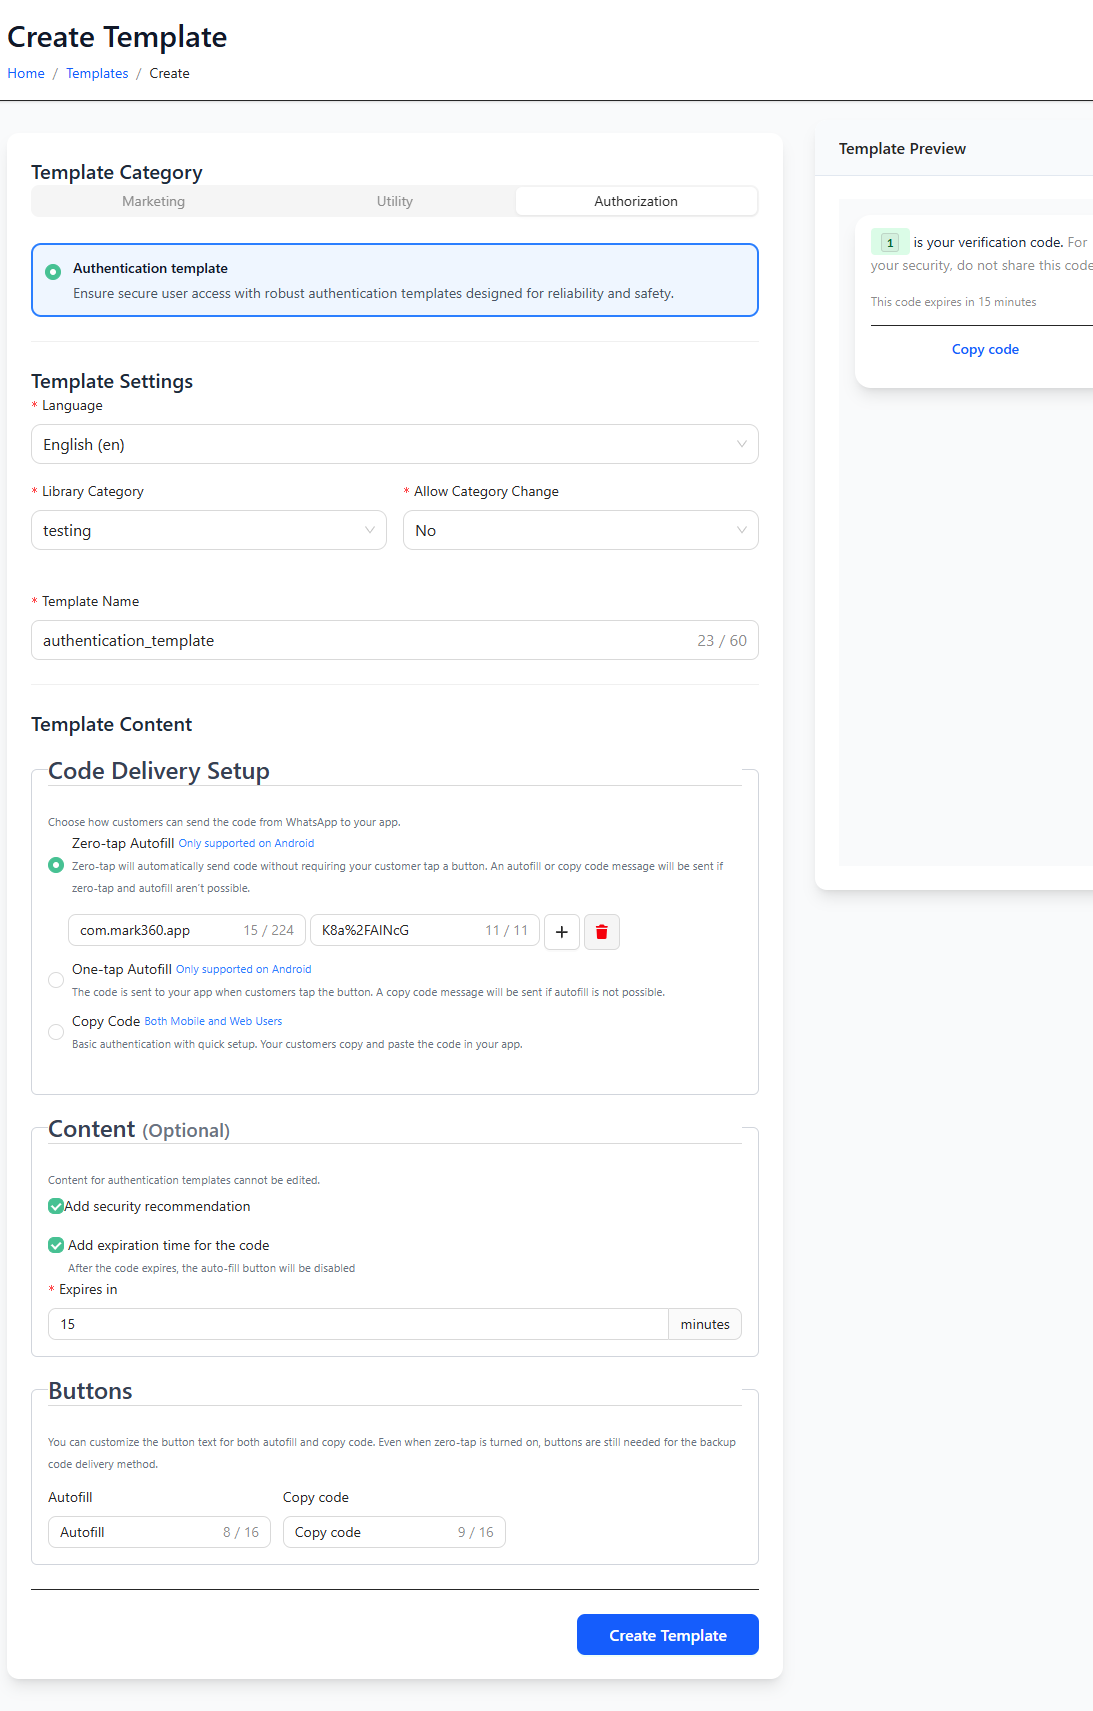The height and width of the screenshot is (1711, 1093).
Task: Uncheck Add security recommendation checkbox
Action: coord(56,1206)
